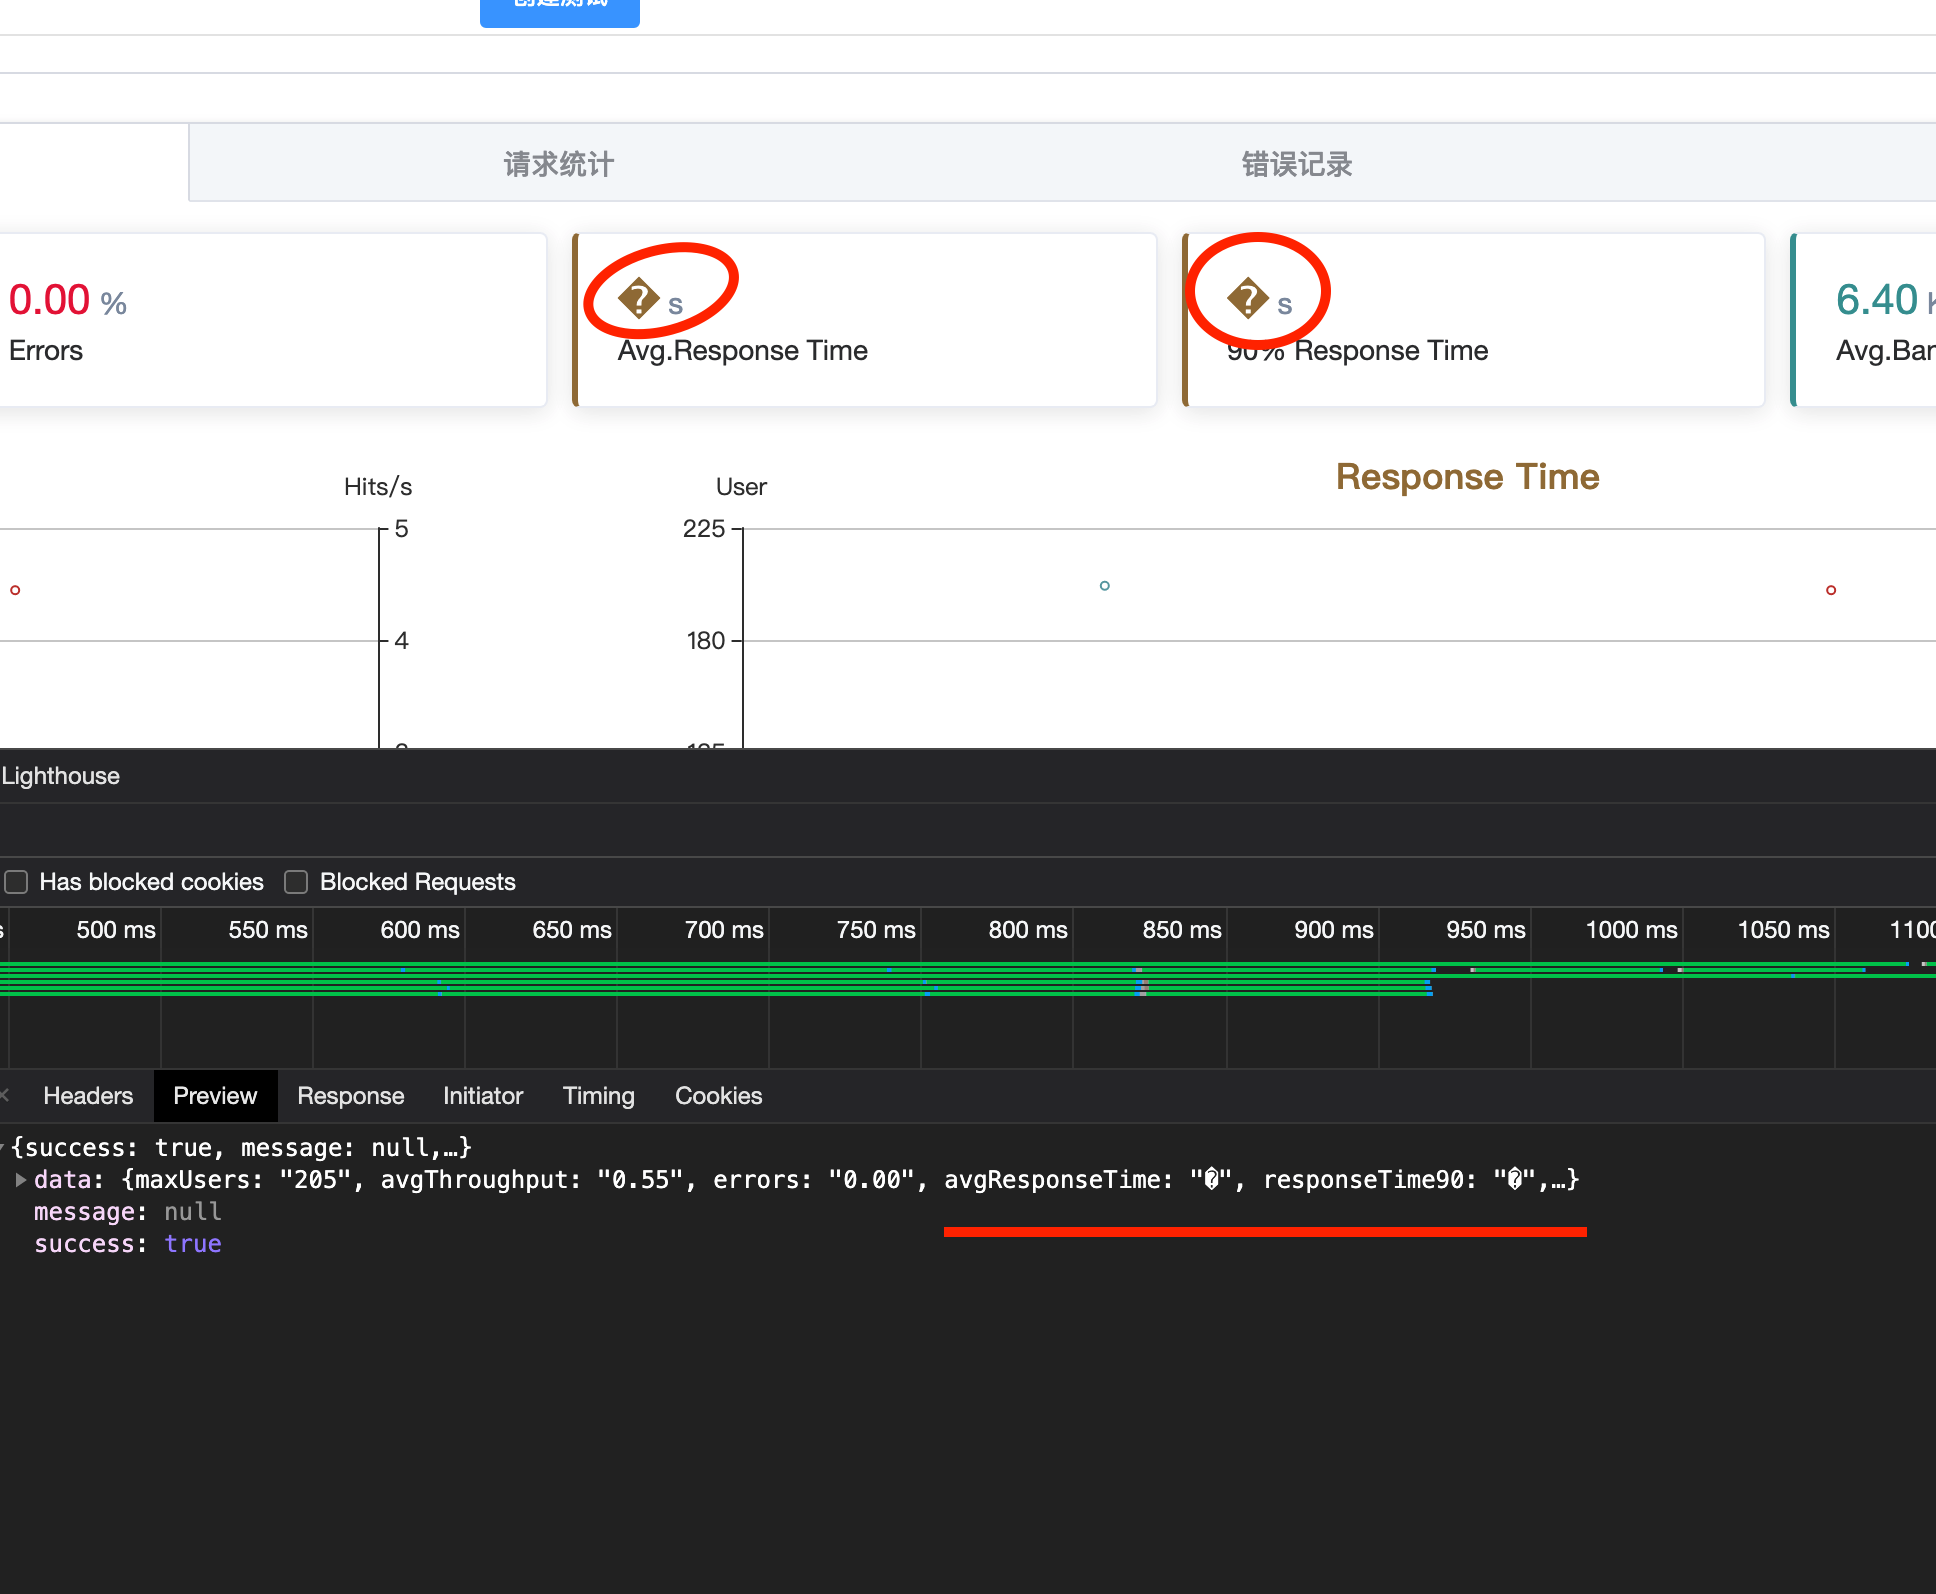
Task: Open the Lighthouse panel in DevTools
Action: [60, 776]
